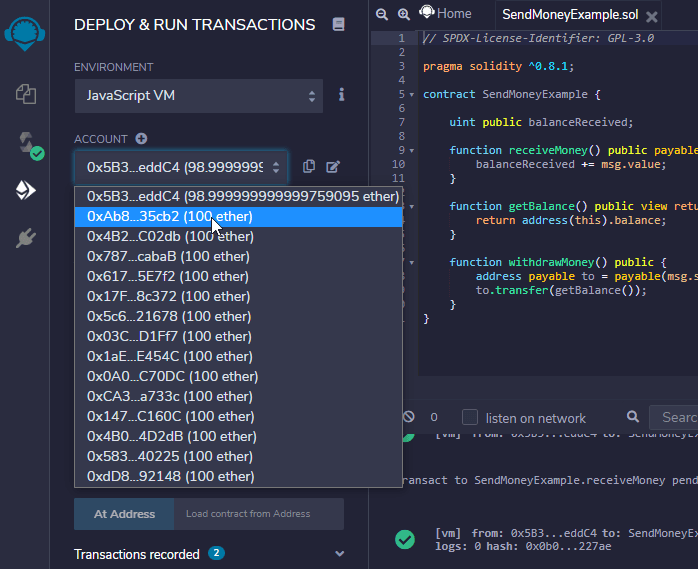Click the transactions recorded count badge
The image size is (698, 569).
pyautogui.click(x=216, y=553)
